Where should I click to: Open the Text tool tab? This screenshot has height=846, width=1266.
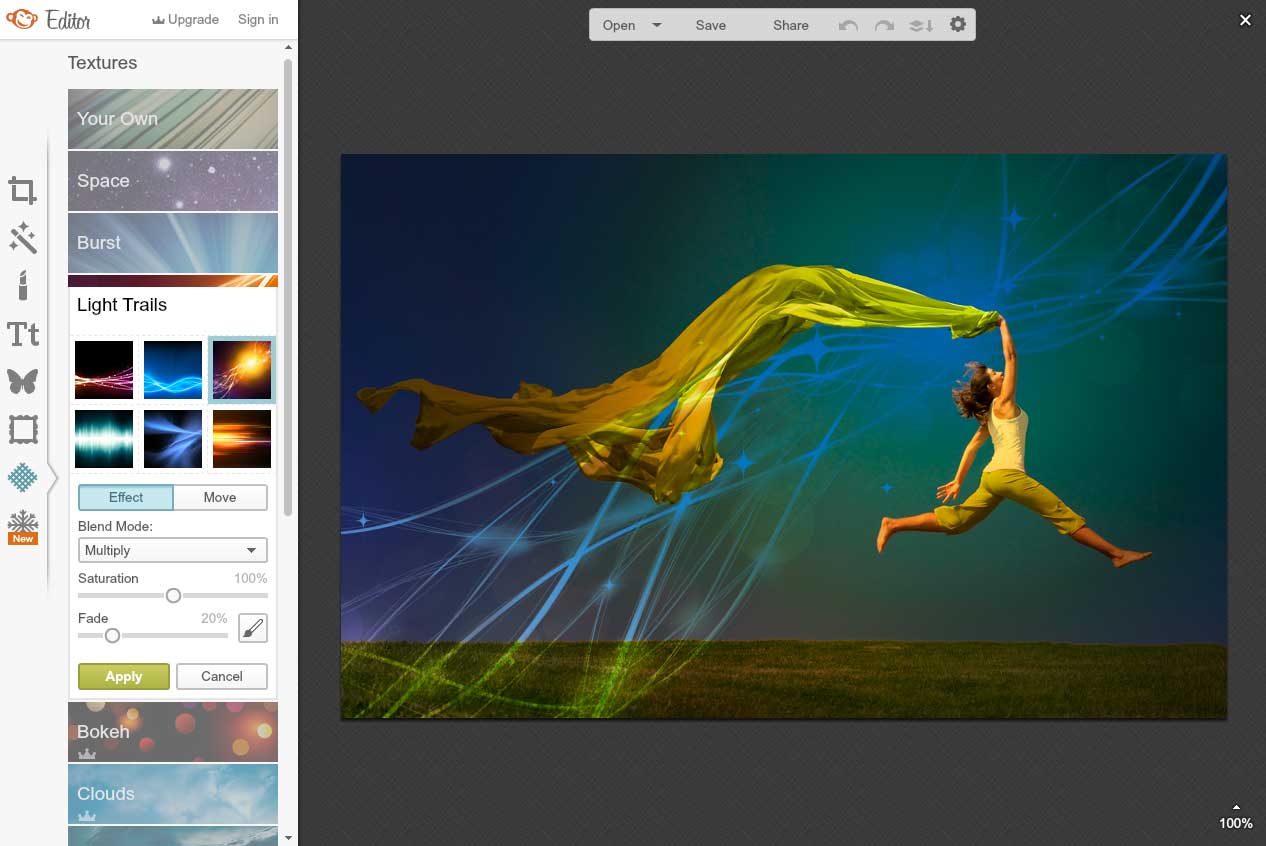click(x=23, y=334)
